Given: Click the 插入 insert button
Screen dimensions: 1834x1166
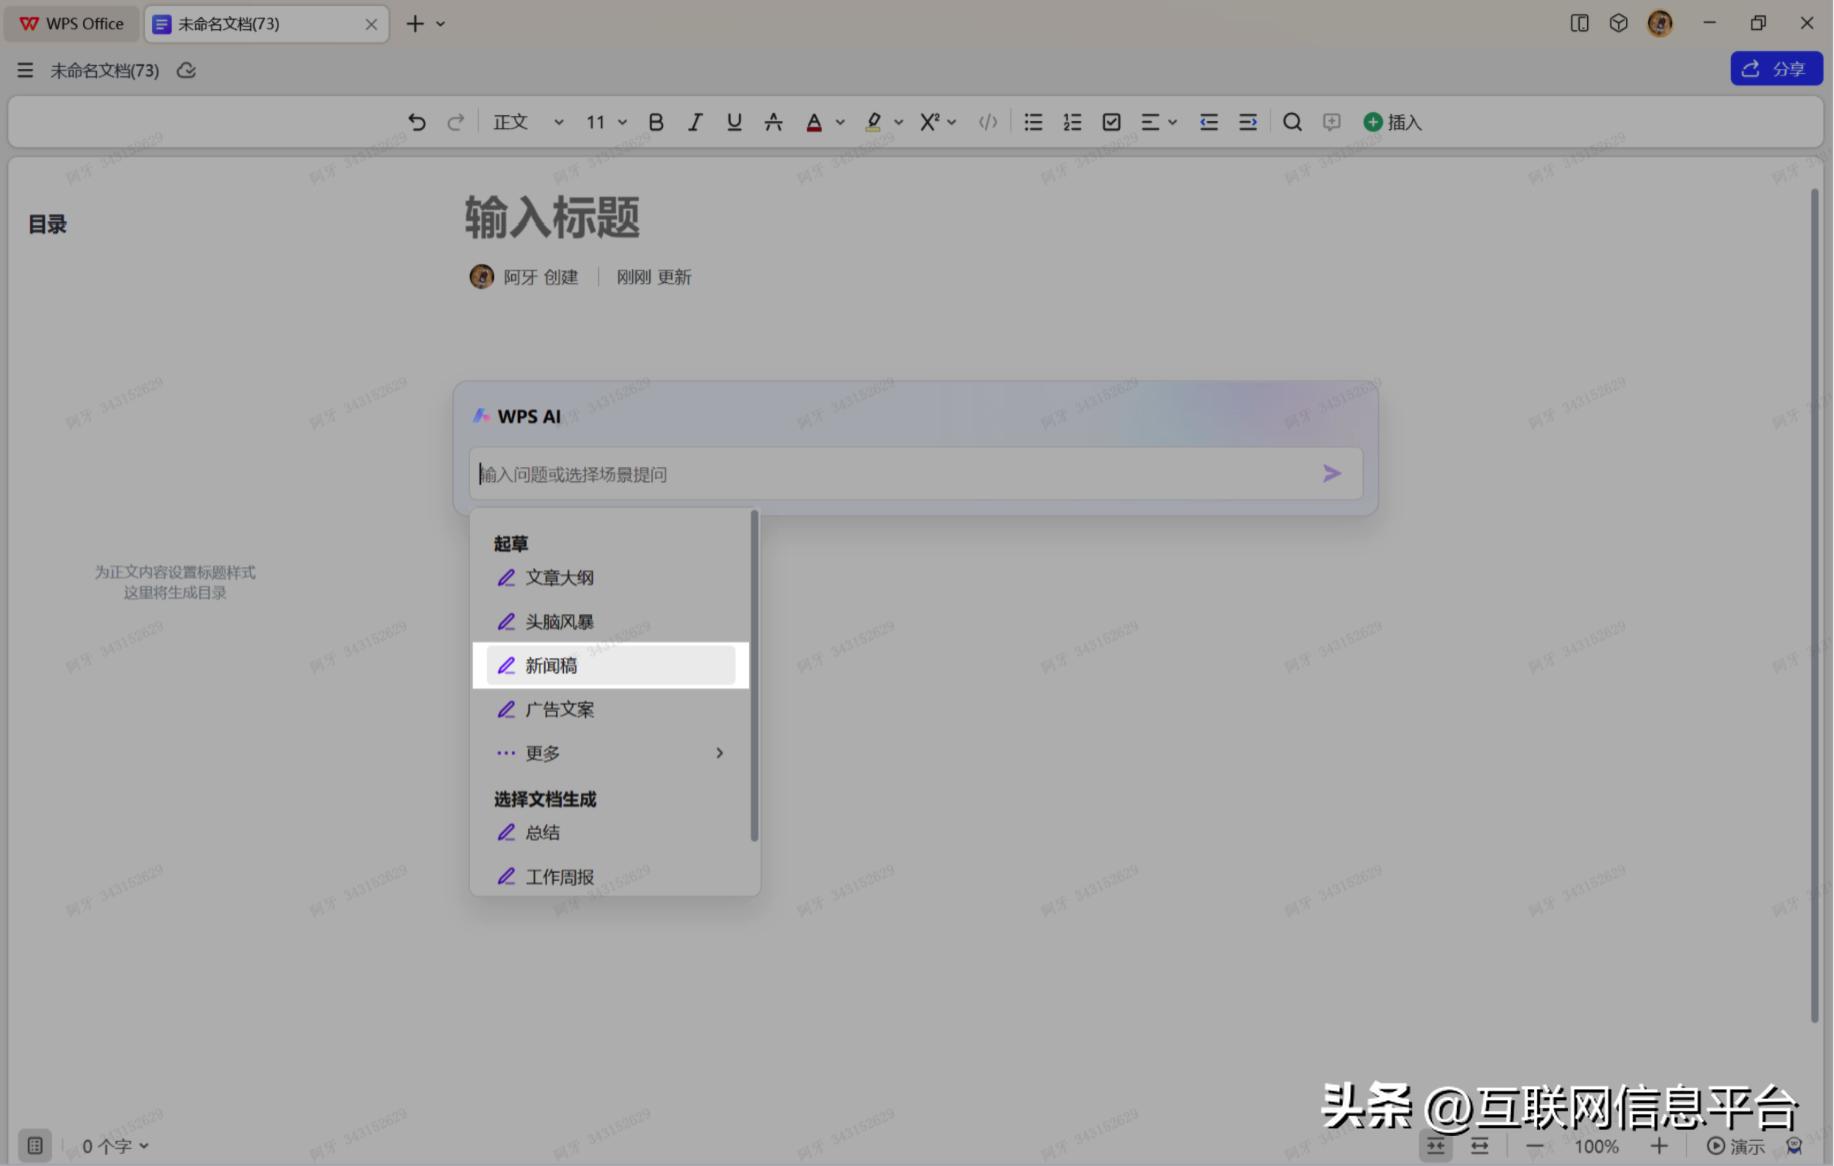Looking at the screenshot, I should pos(1392,121).
